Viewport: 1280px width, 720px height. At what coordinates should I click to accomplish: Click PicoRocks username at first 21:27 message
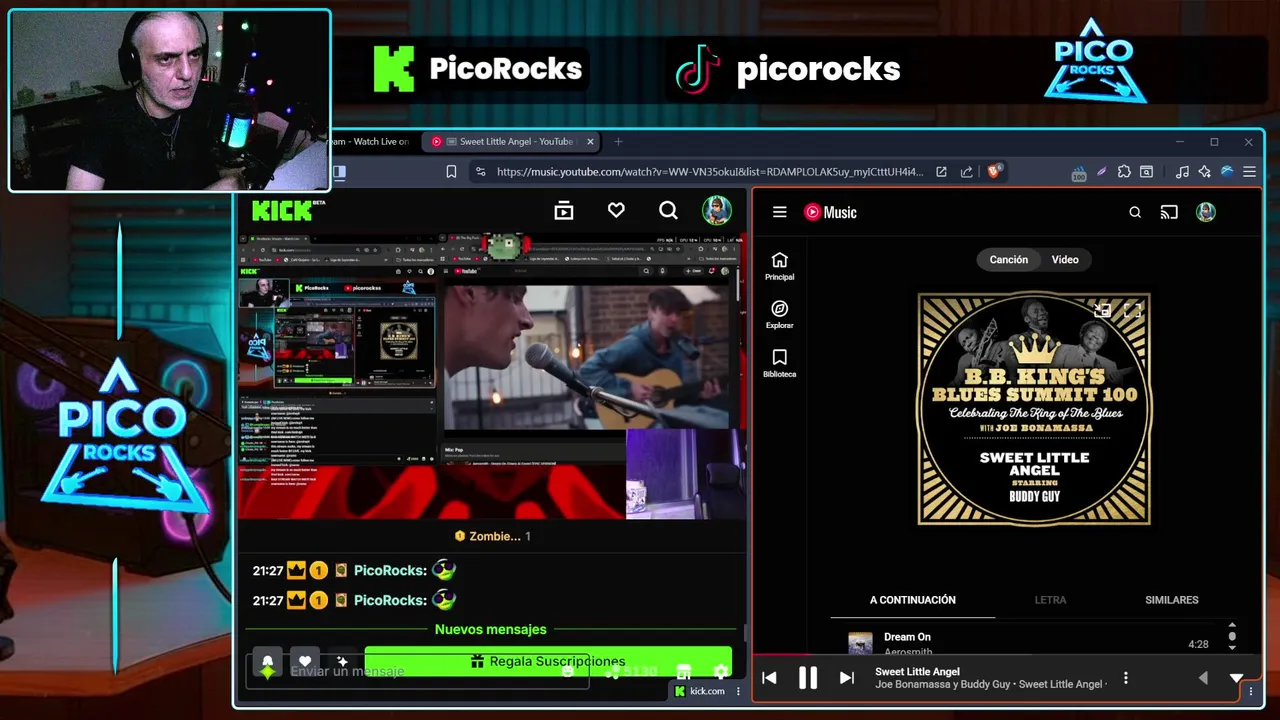390,570
